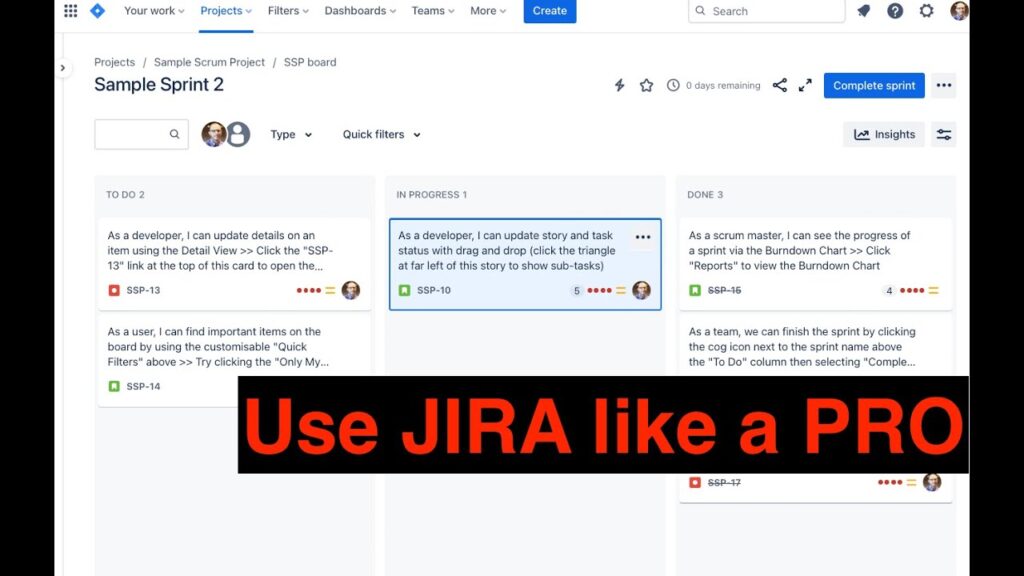Open the More menu
The image size is (1024, 576).
(x=488, y=10)
